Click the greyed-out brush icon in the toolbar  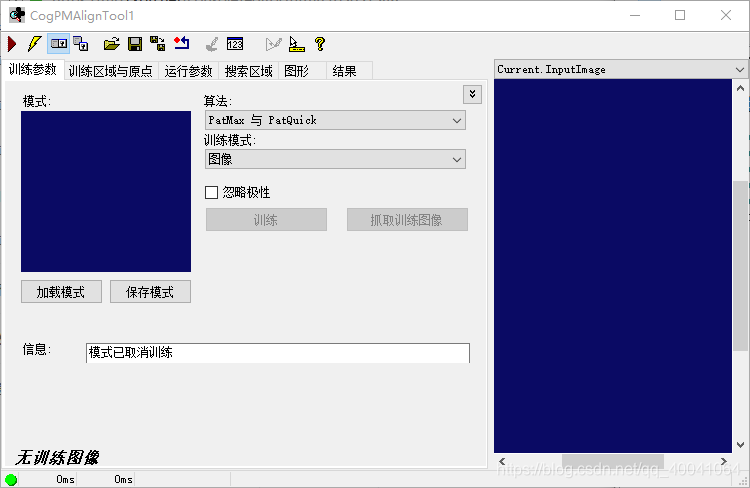point(211,44)
